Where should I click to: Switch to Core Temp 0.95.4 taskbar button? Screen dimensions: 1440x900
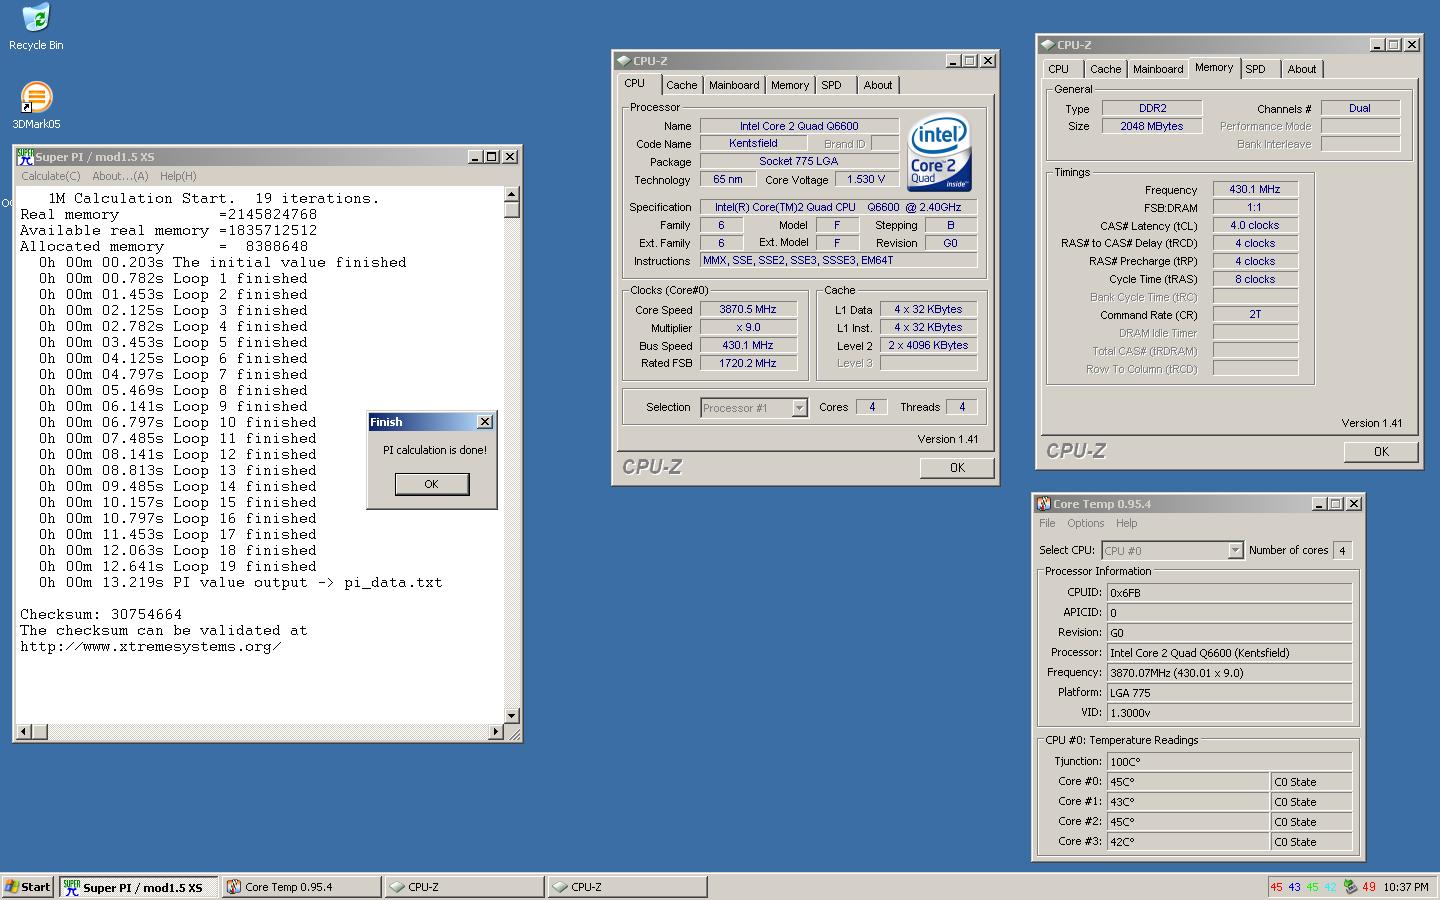(x=301, y=887)
